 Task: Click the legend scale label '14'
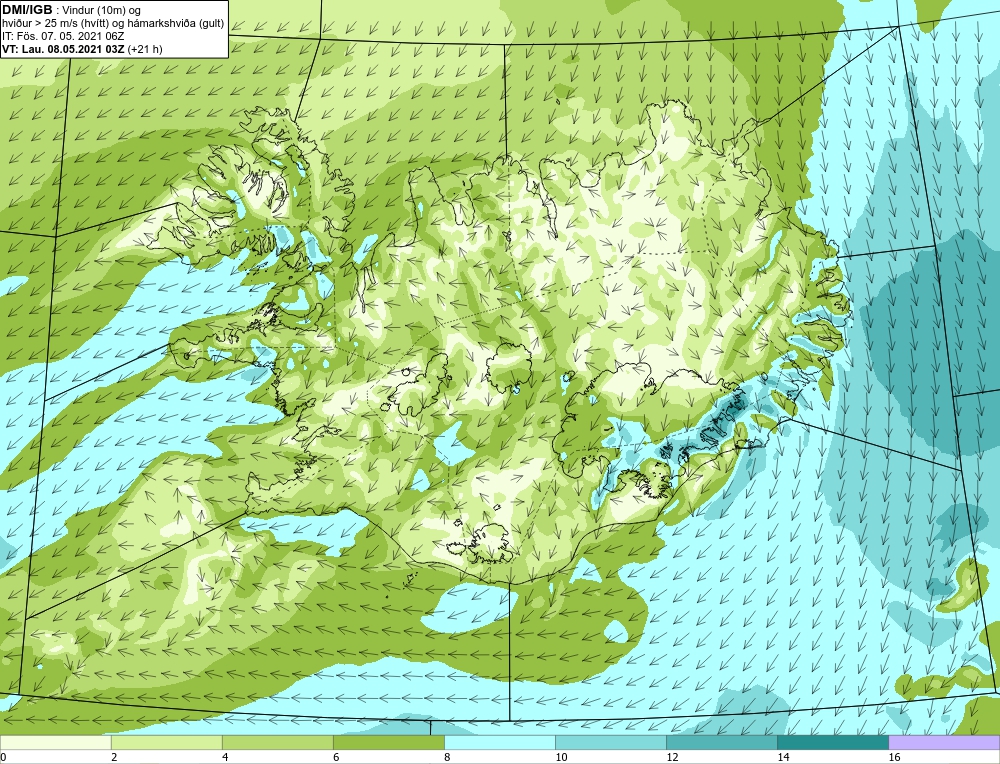783,757
